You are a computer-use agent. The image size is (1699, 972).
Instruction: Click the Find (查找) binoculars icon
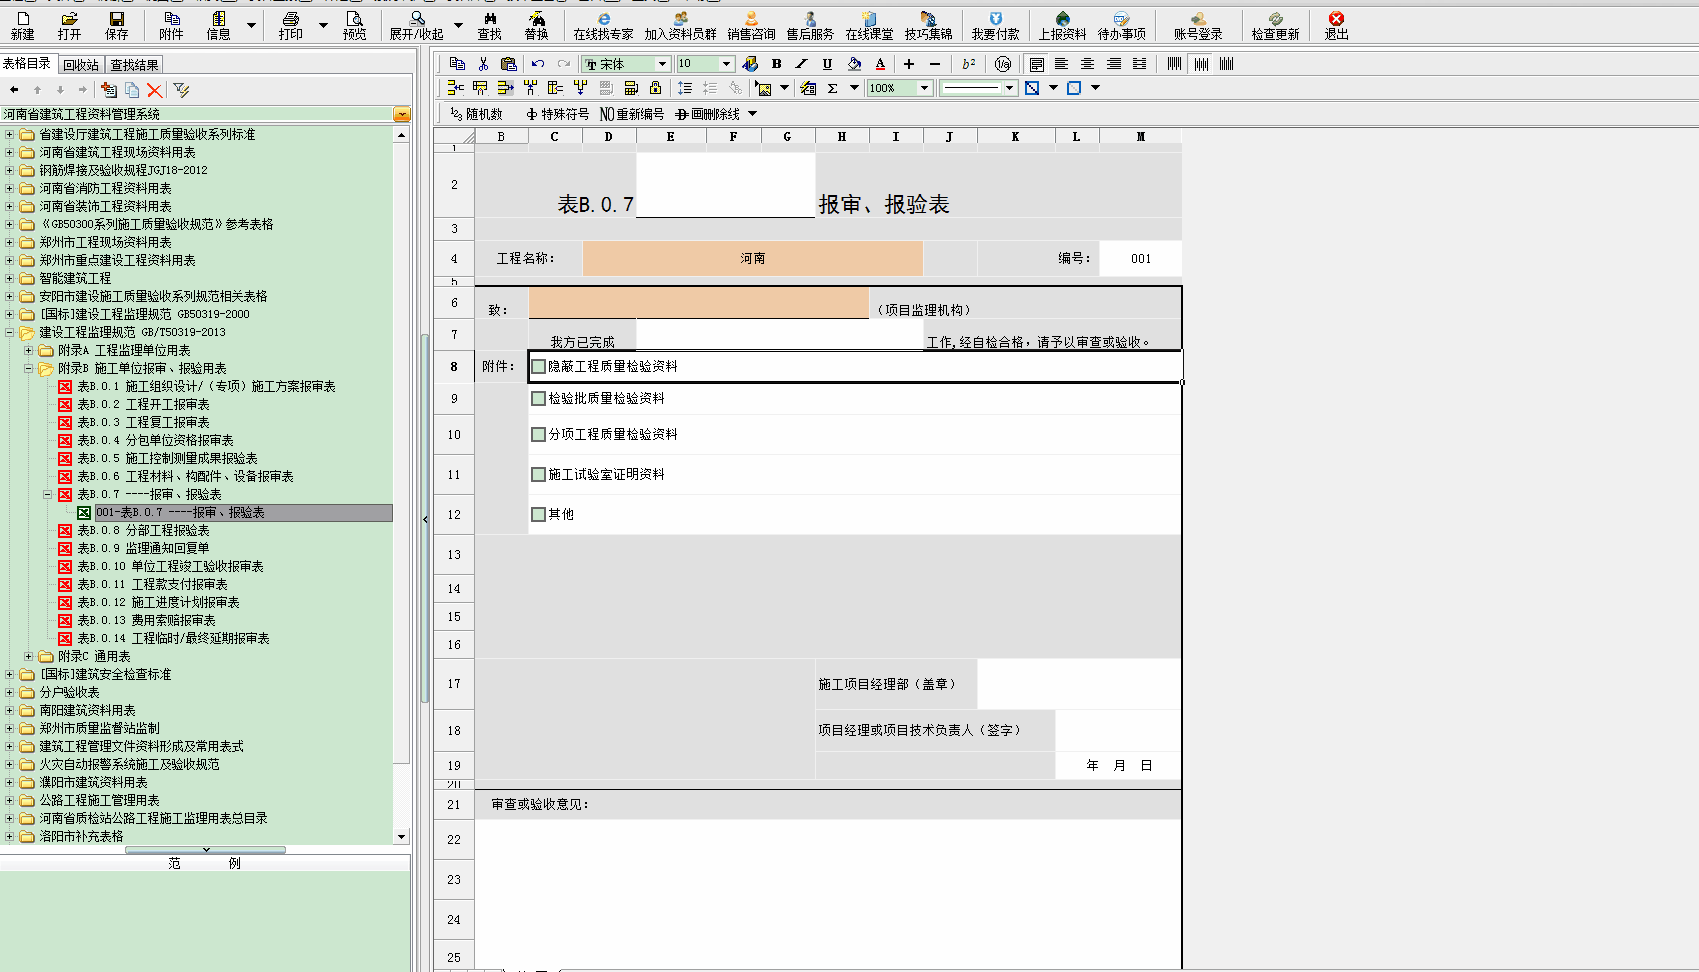point(489,25)
